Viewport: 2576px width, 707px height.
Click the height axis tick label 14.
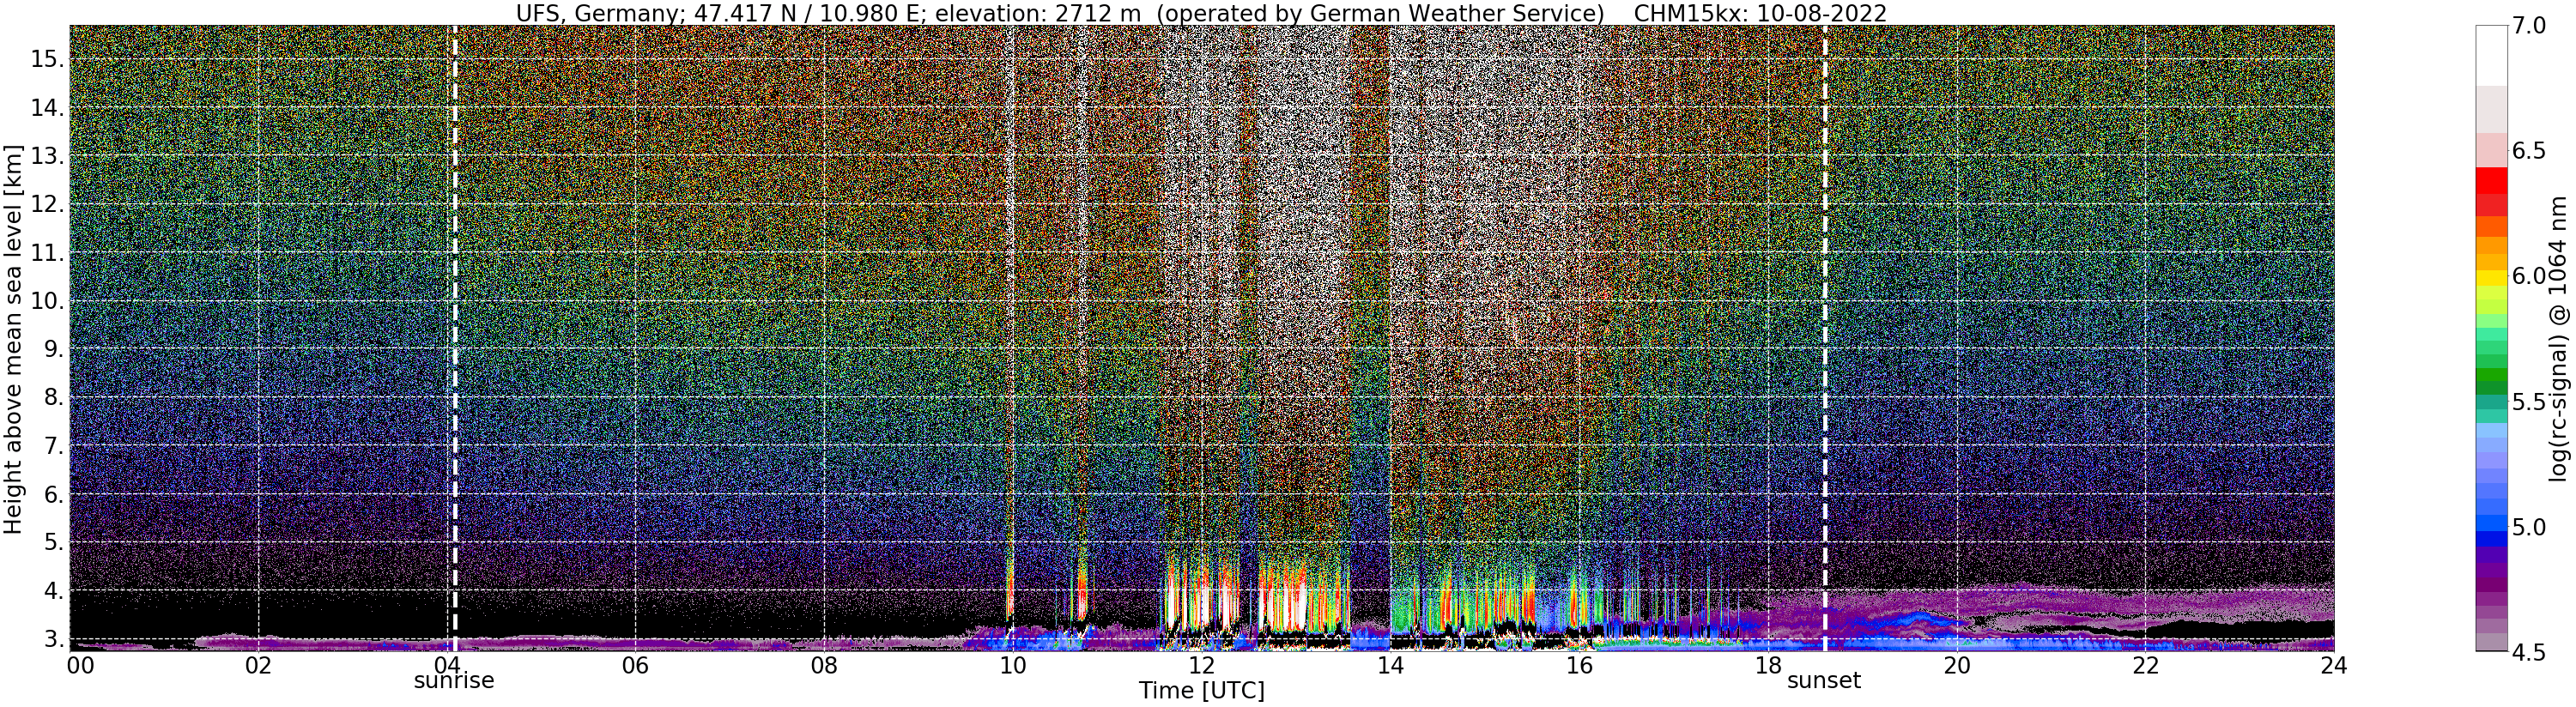point(47,108)
